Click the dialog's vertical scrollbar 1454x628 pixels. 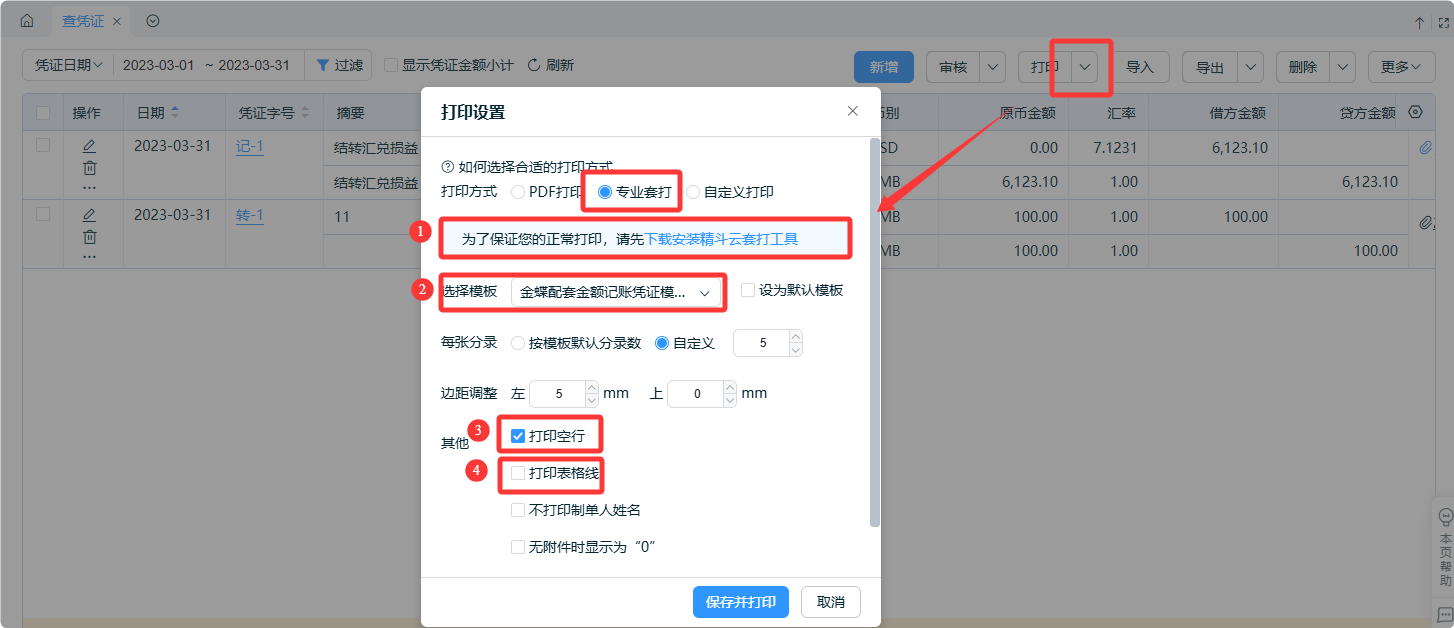[875, 330]
